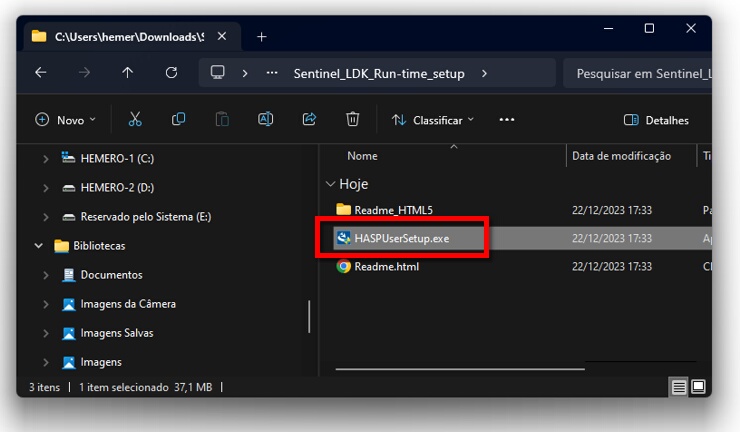The width and height of the screenshot is (740, 432).
Task: Click the Copy icon in toolbar
Action: 178,119
